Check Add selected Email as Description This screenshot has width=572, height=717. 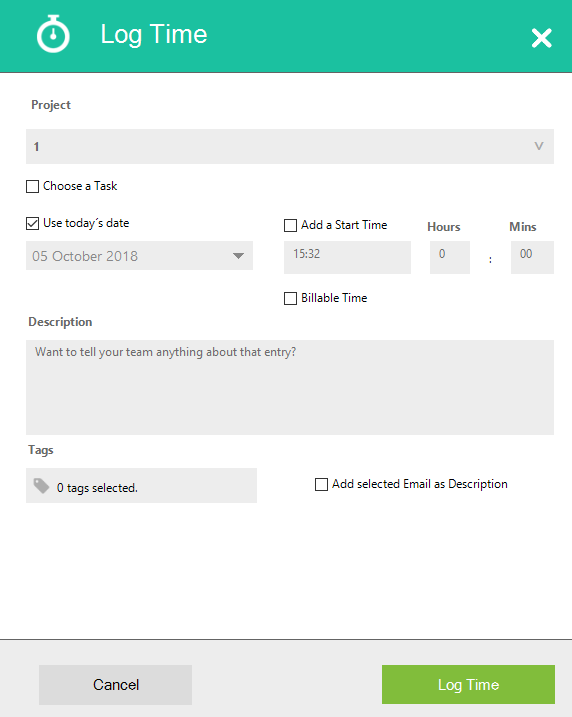321,484
